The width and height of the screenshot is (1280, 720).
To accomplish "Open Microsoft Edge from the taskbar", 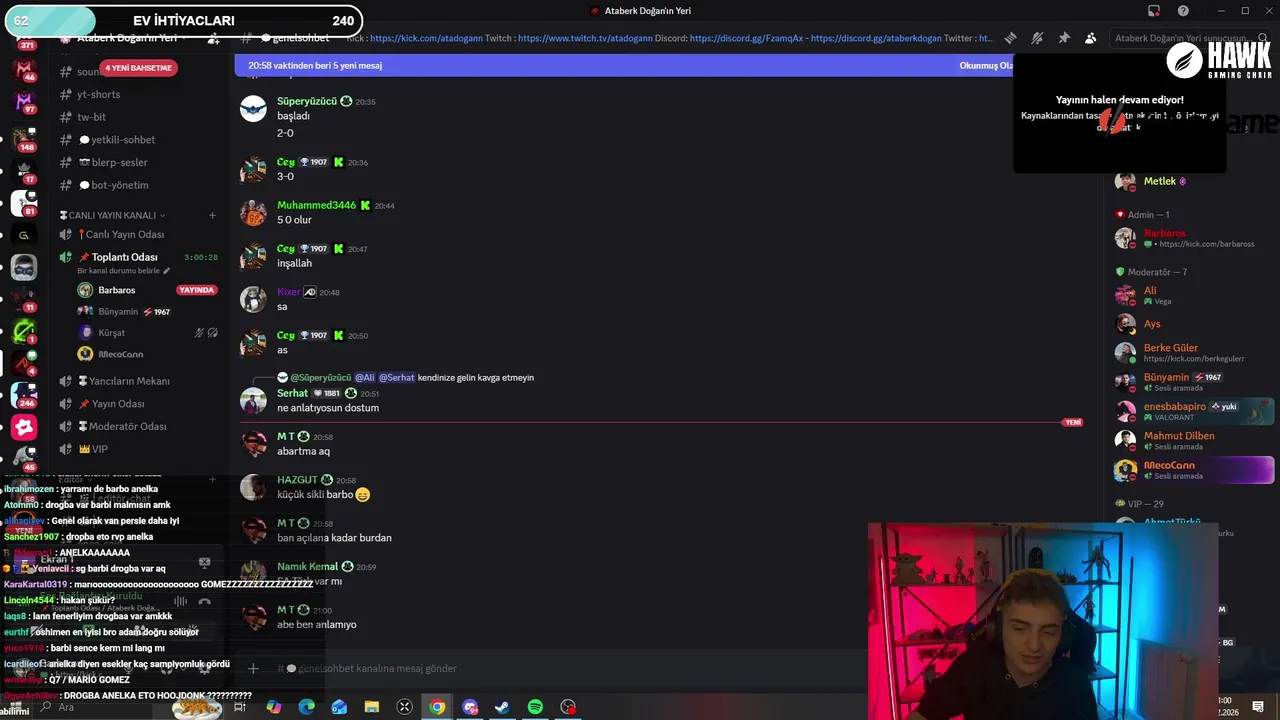I will (307, 707).
